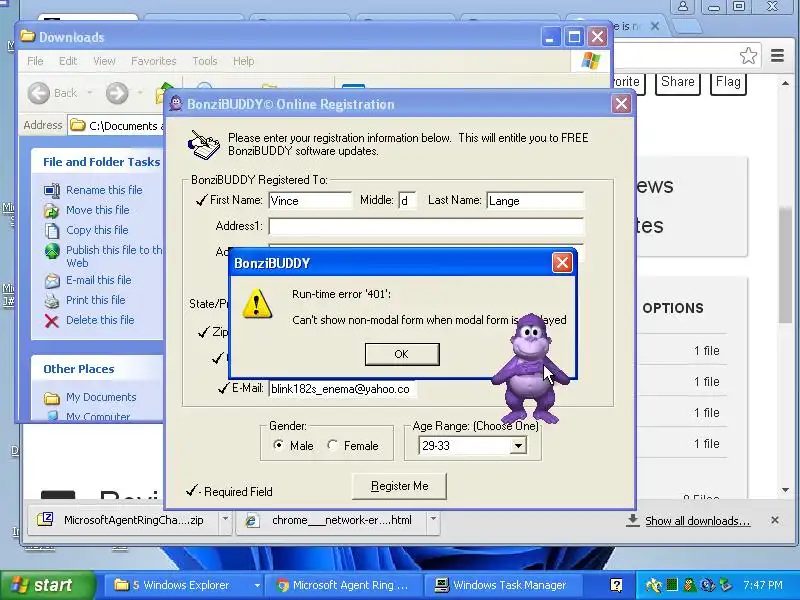The height and width of the screenshot is (600, 800).
Task: Click the Windows flag logo in Downloads window
Action: pos(591,61)
